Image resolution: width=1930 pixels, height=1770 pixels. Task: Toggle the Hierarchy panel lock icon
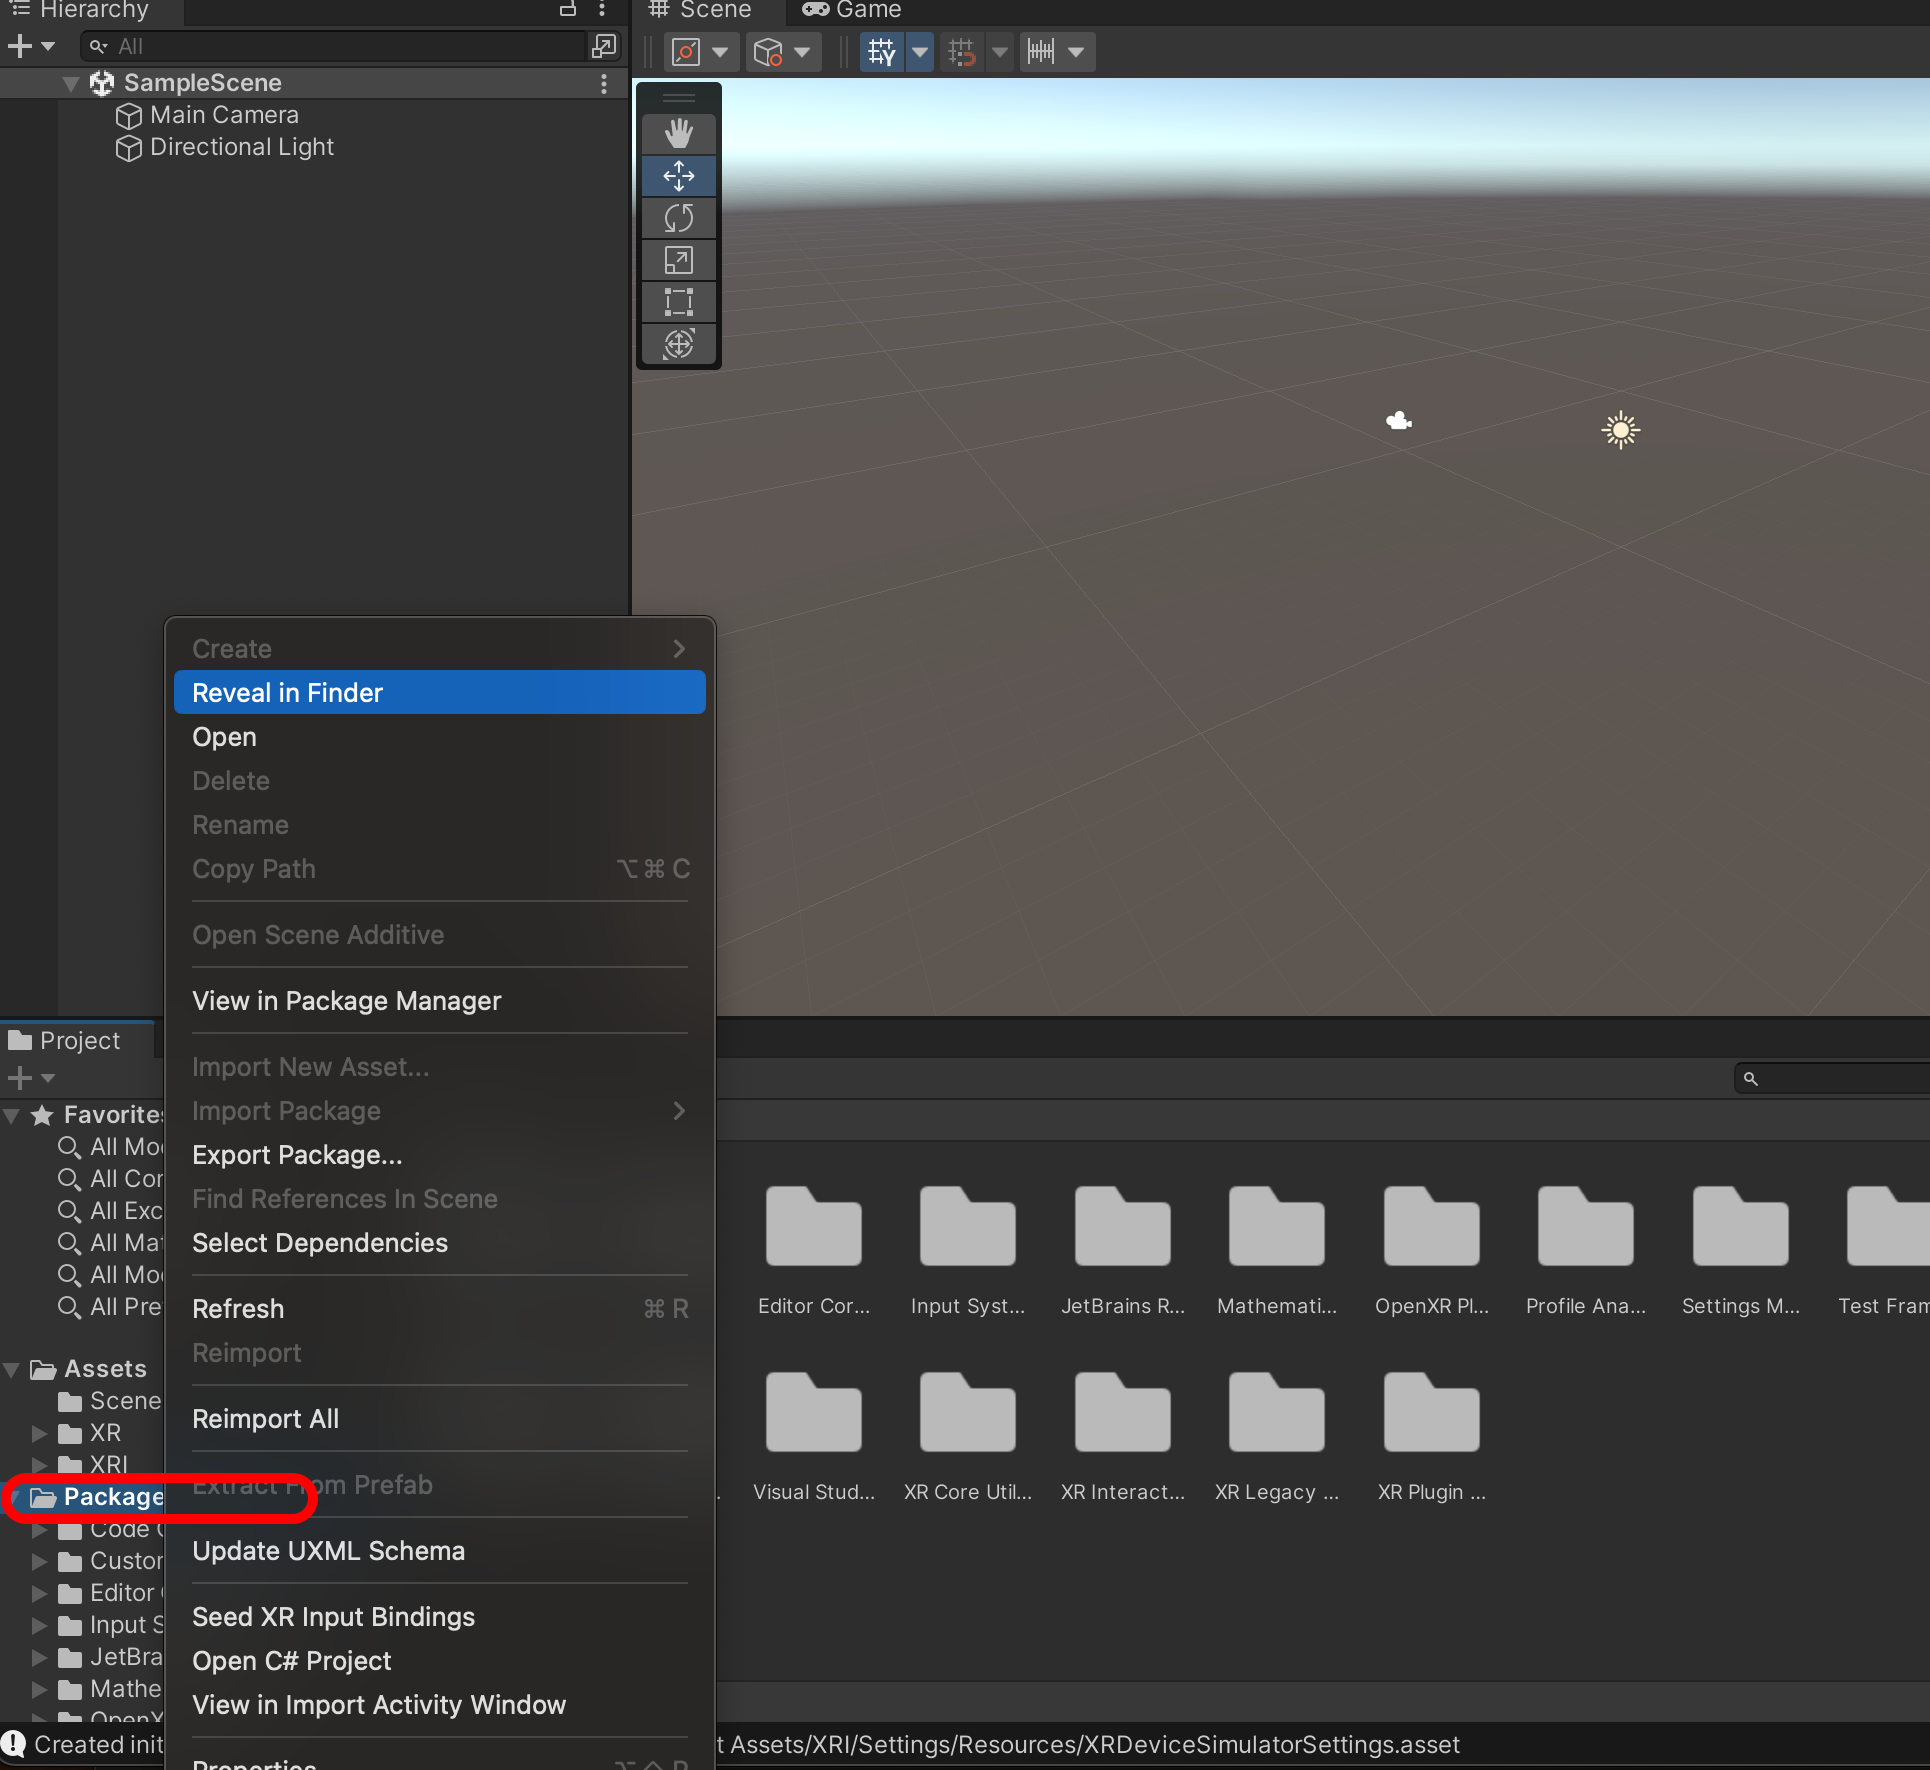(x=567, y=9)
